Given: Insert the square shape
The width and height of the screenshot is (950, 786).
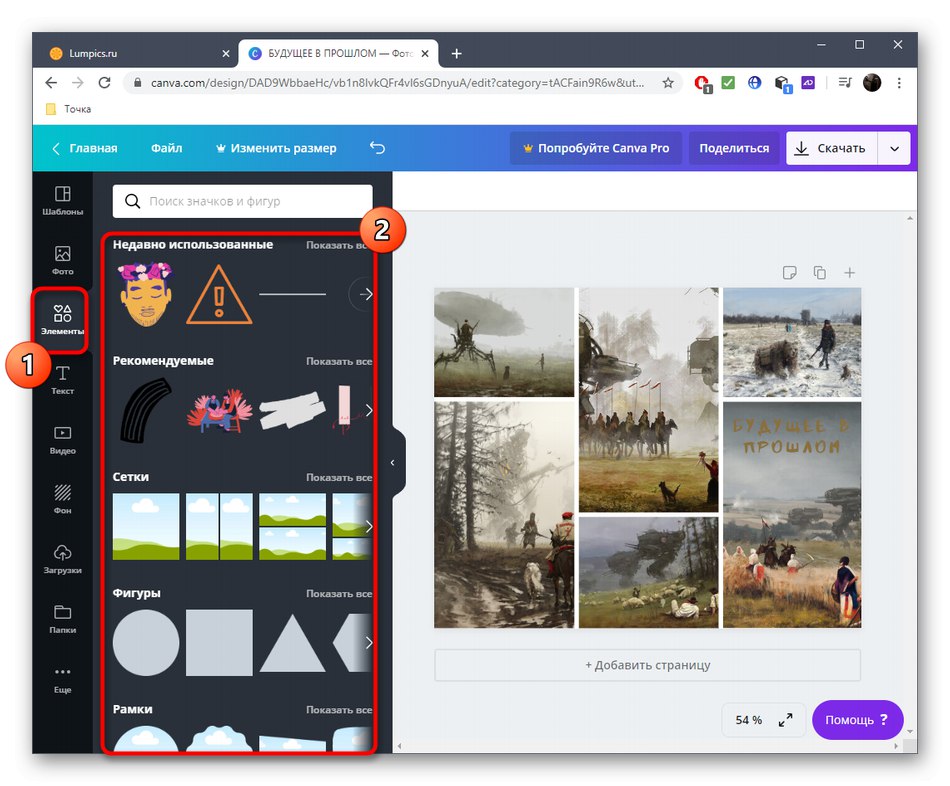Looking at the screenshot, I should point(219,642).
